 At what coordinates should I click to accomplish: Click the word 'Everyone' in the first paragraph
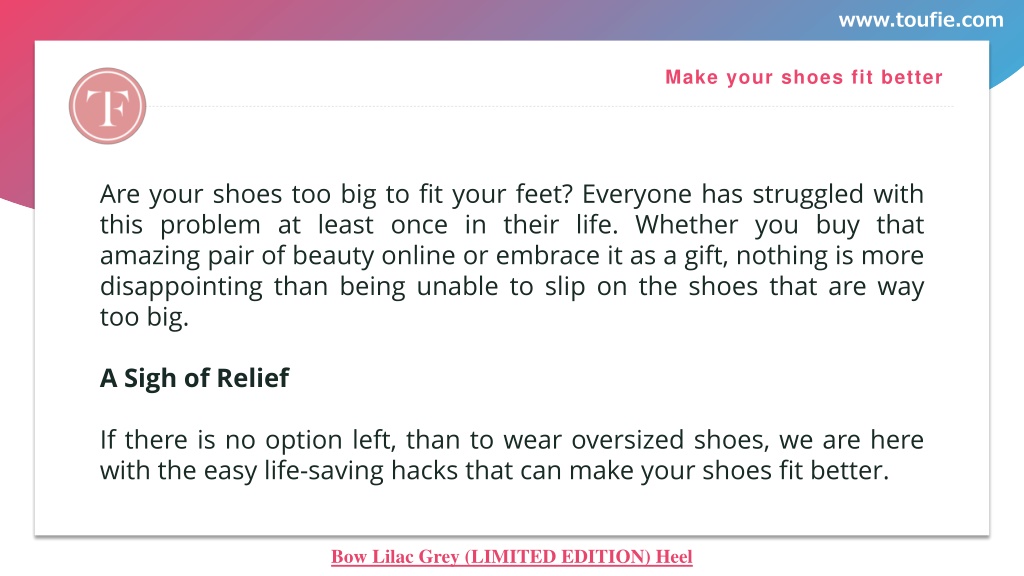click(x=637, y=194)
